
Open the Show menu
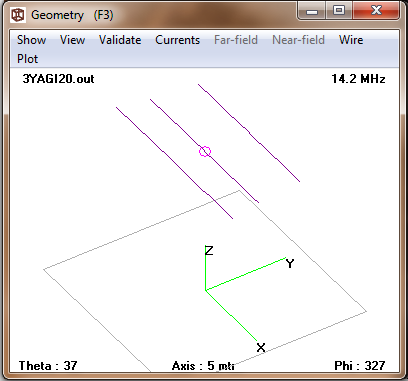[x=32, y=40]
